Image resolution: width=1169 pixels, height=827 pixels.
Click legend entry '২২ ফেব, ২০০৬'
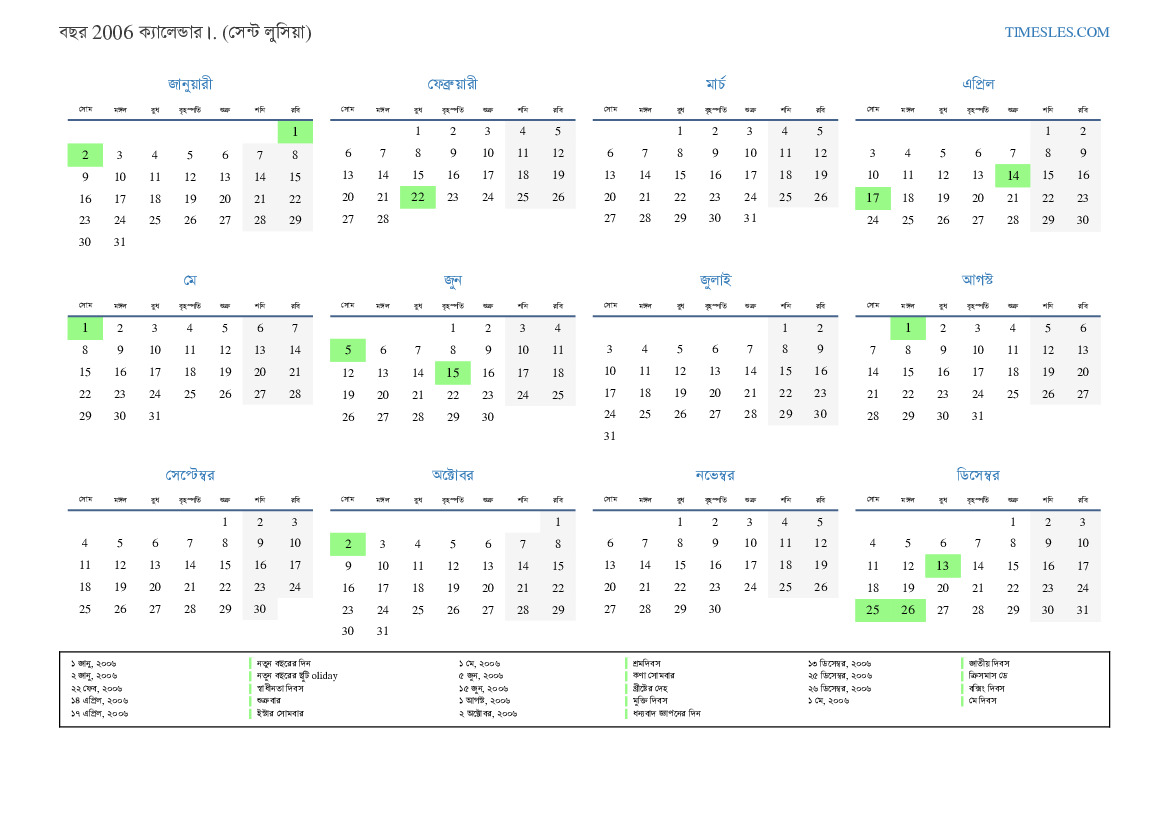(96, 688)
